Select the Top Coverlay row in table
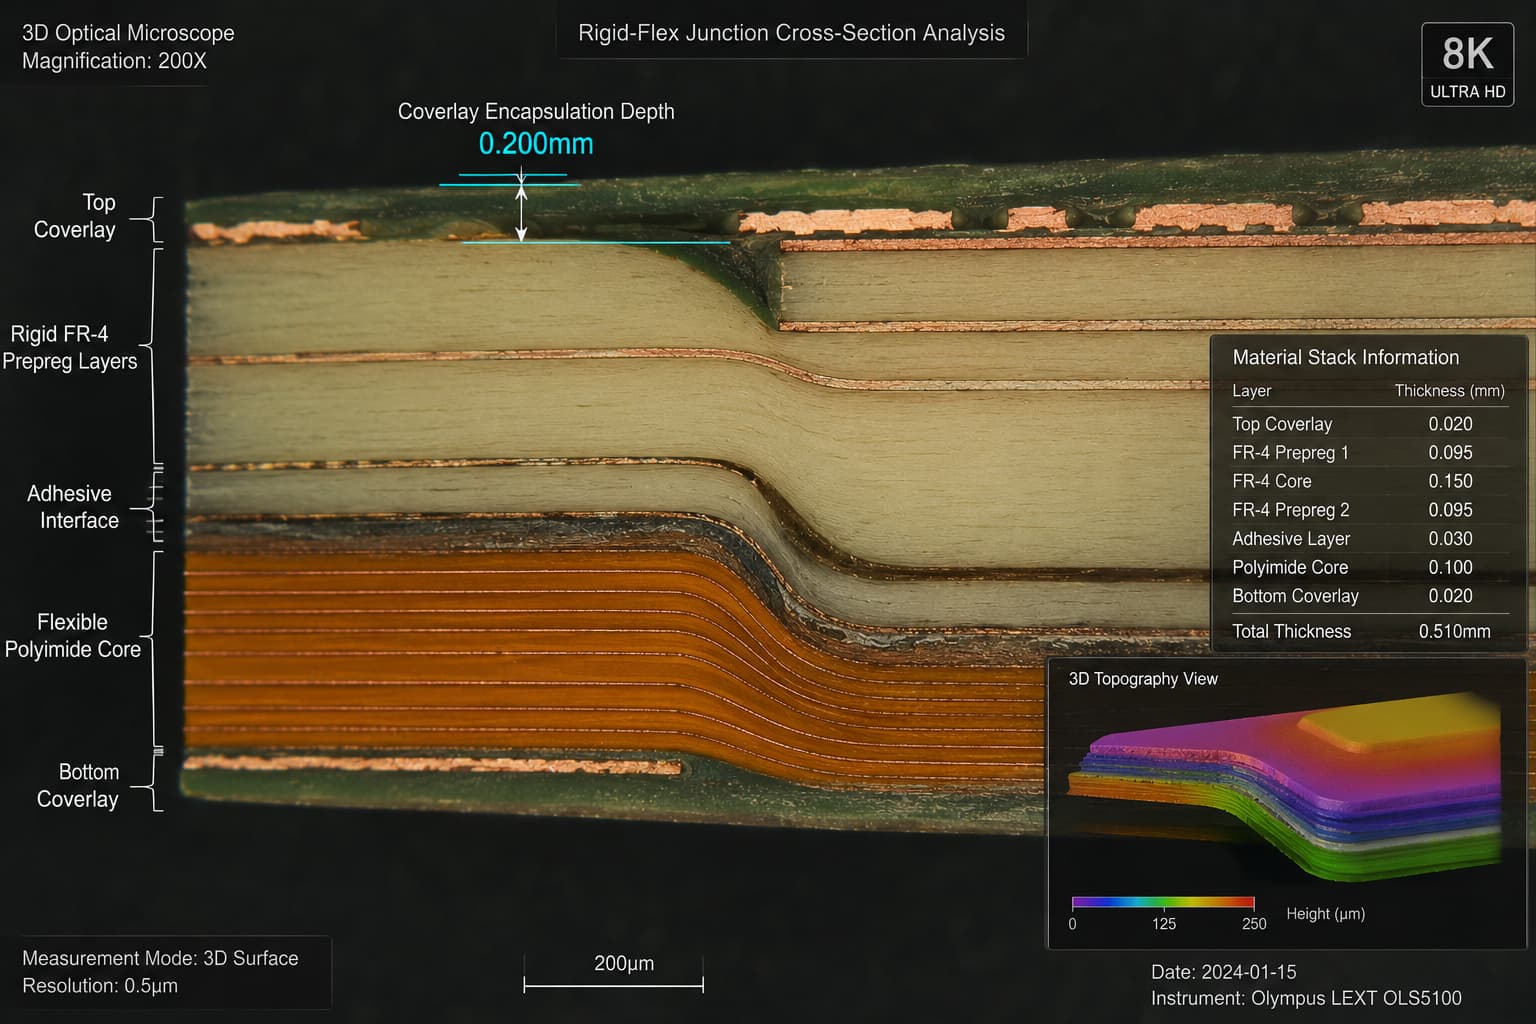The height and width of the screenshot is (1024, 1536). (1369, 424)
